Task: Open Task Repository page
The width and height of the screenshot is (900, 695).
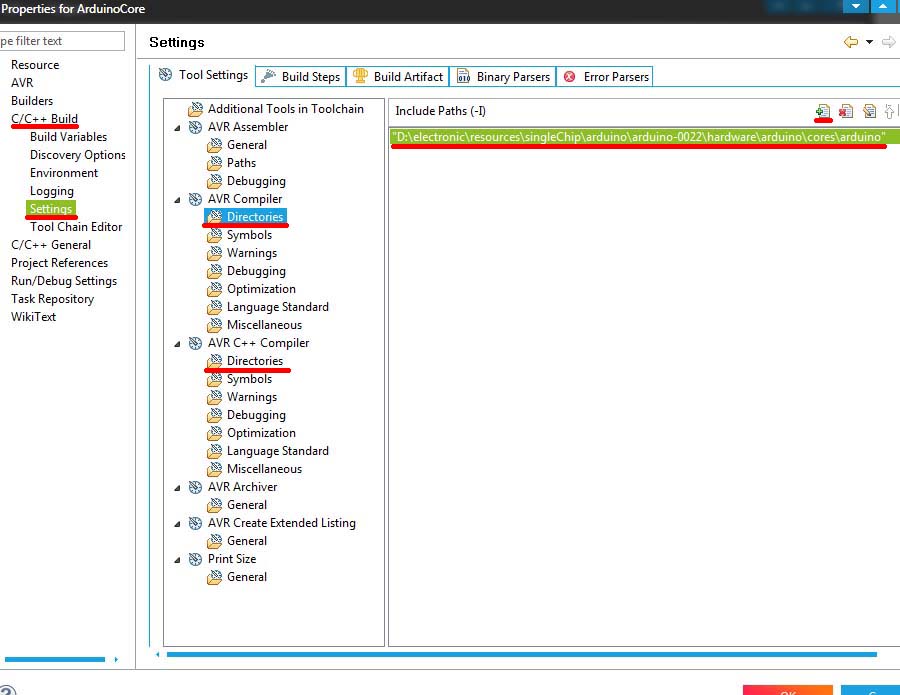Action: 52,299
